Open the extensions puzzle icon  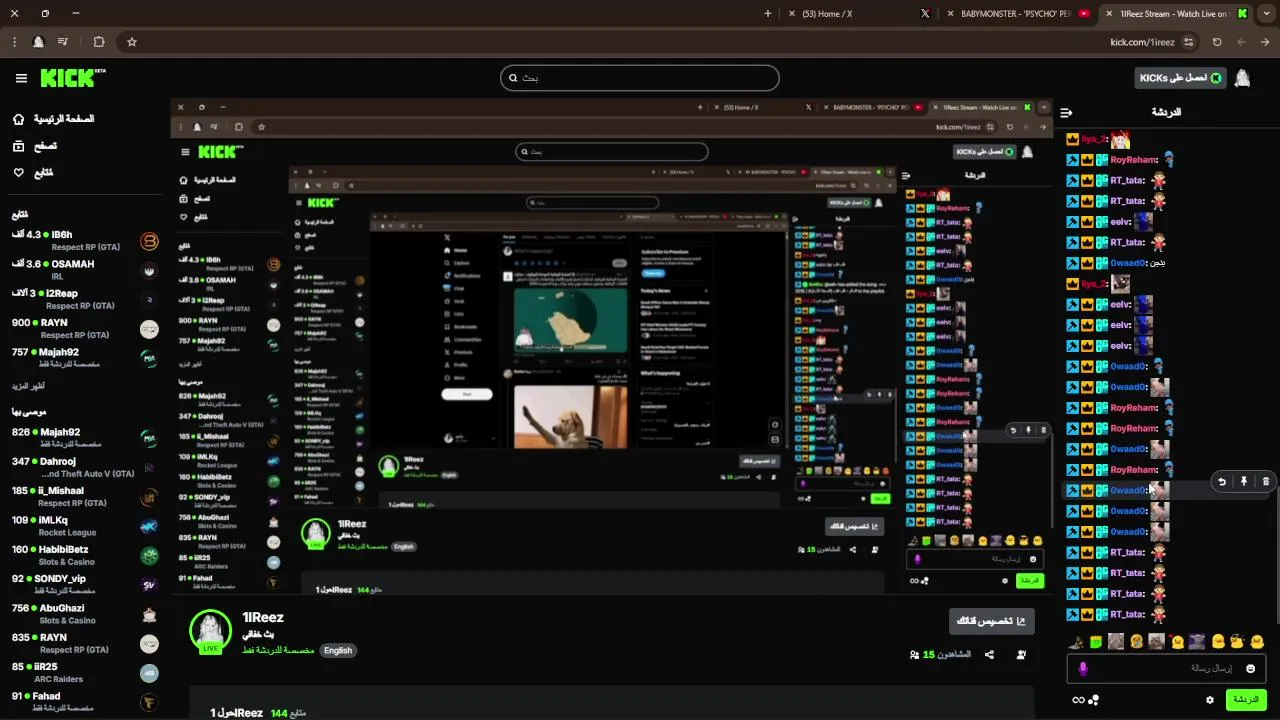pos(99,42)
